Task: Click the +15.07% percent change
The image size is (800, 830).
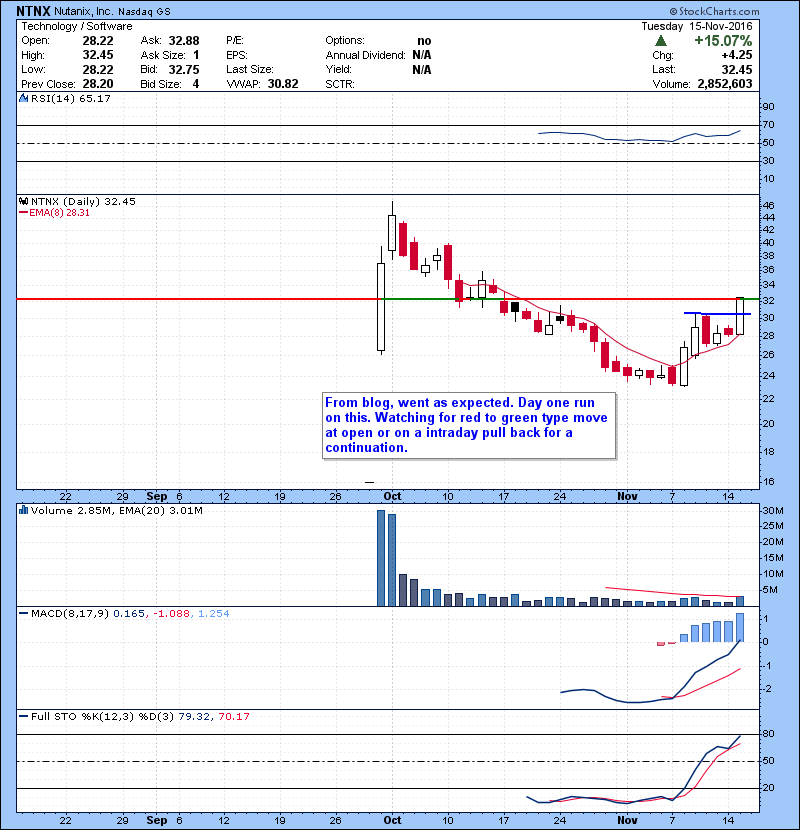Action: (x=723, y=41)
